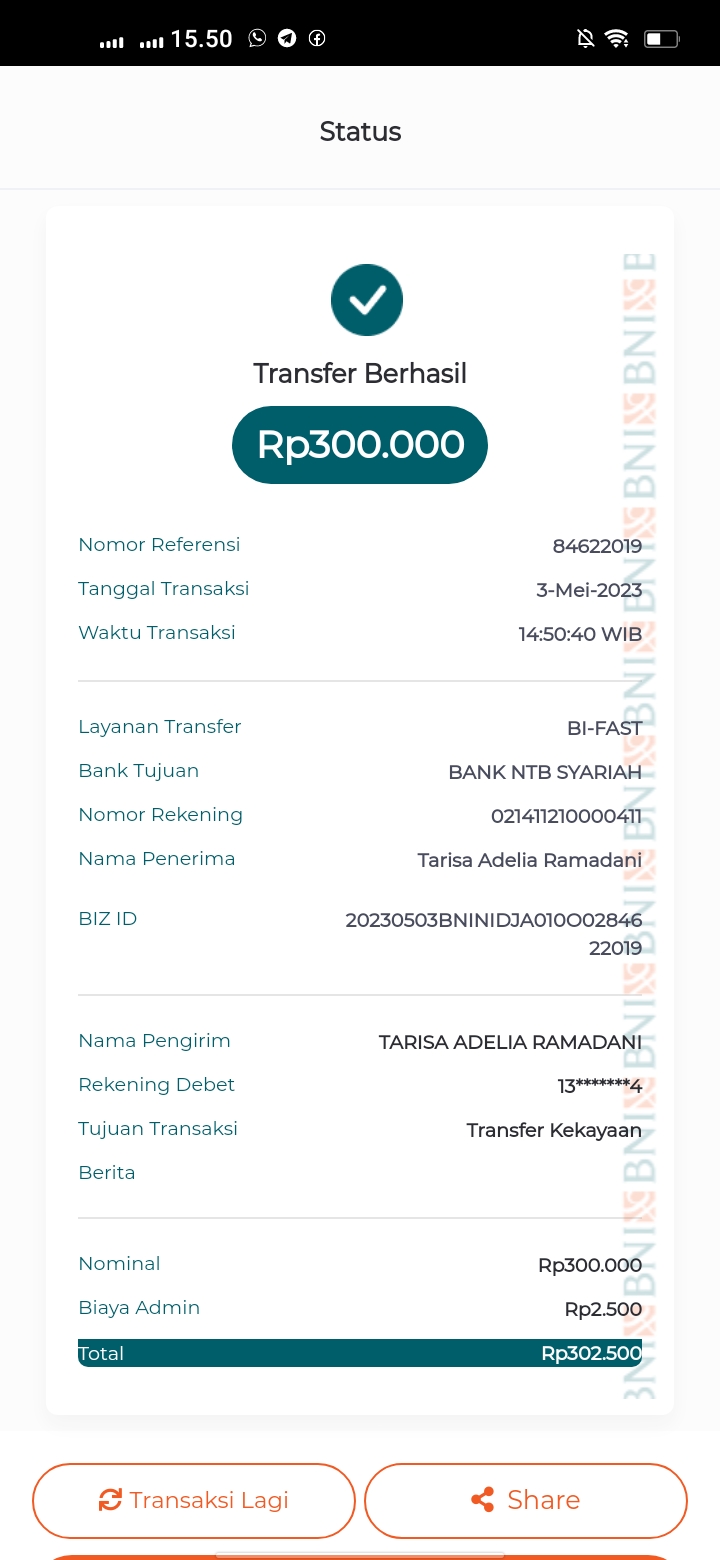
Task: Tap the Wi-Fi status icon
Action: [x=617, y=38]
